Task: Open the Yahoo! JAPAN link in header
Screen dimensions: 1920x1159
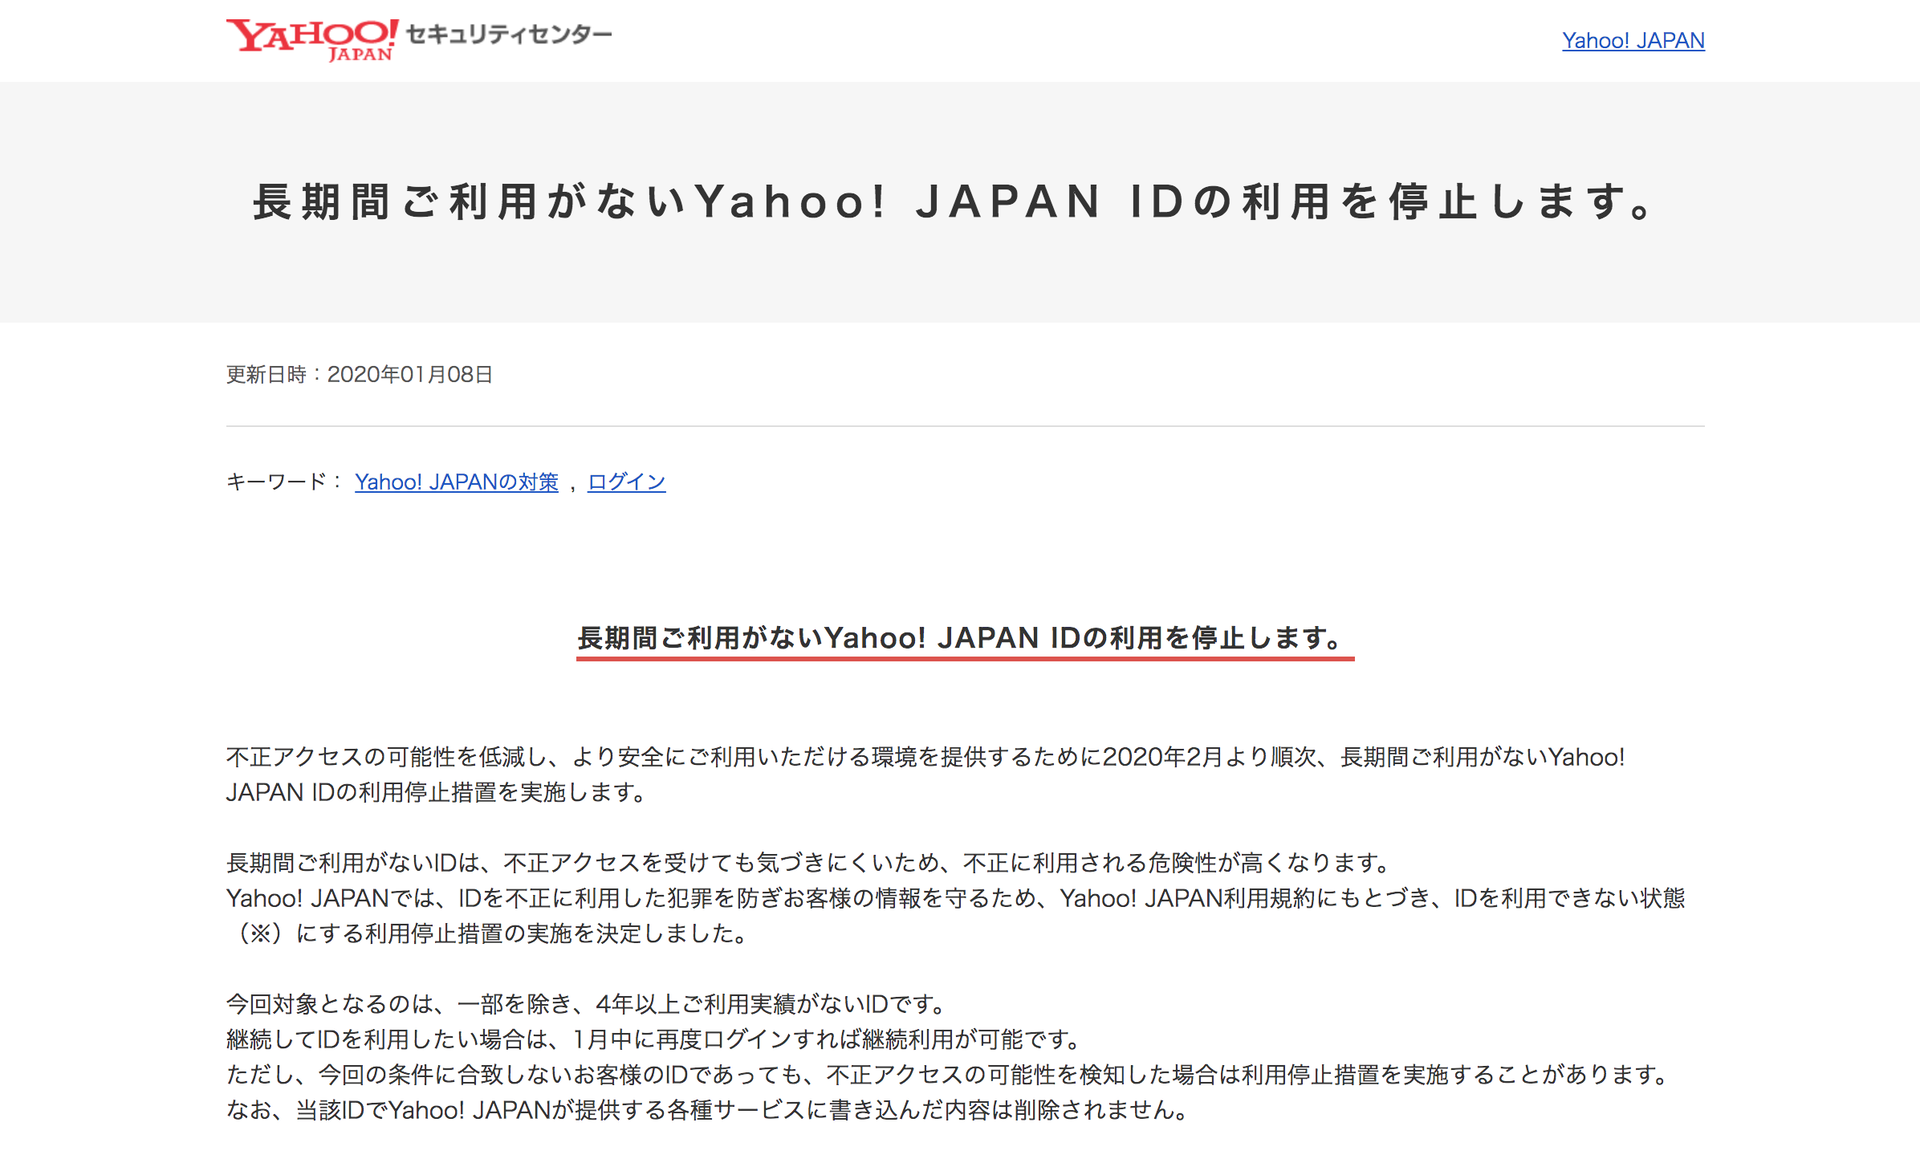Action: (x=1633, y=41)
